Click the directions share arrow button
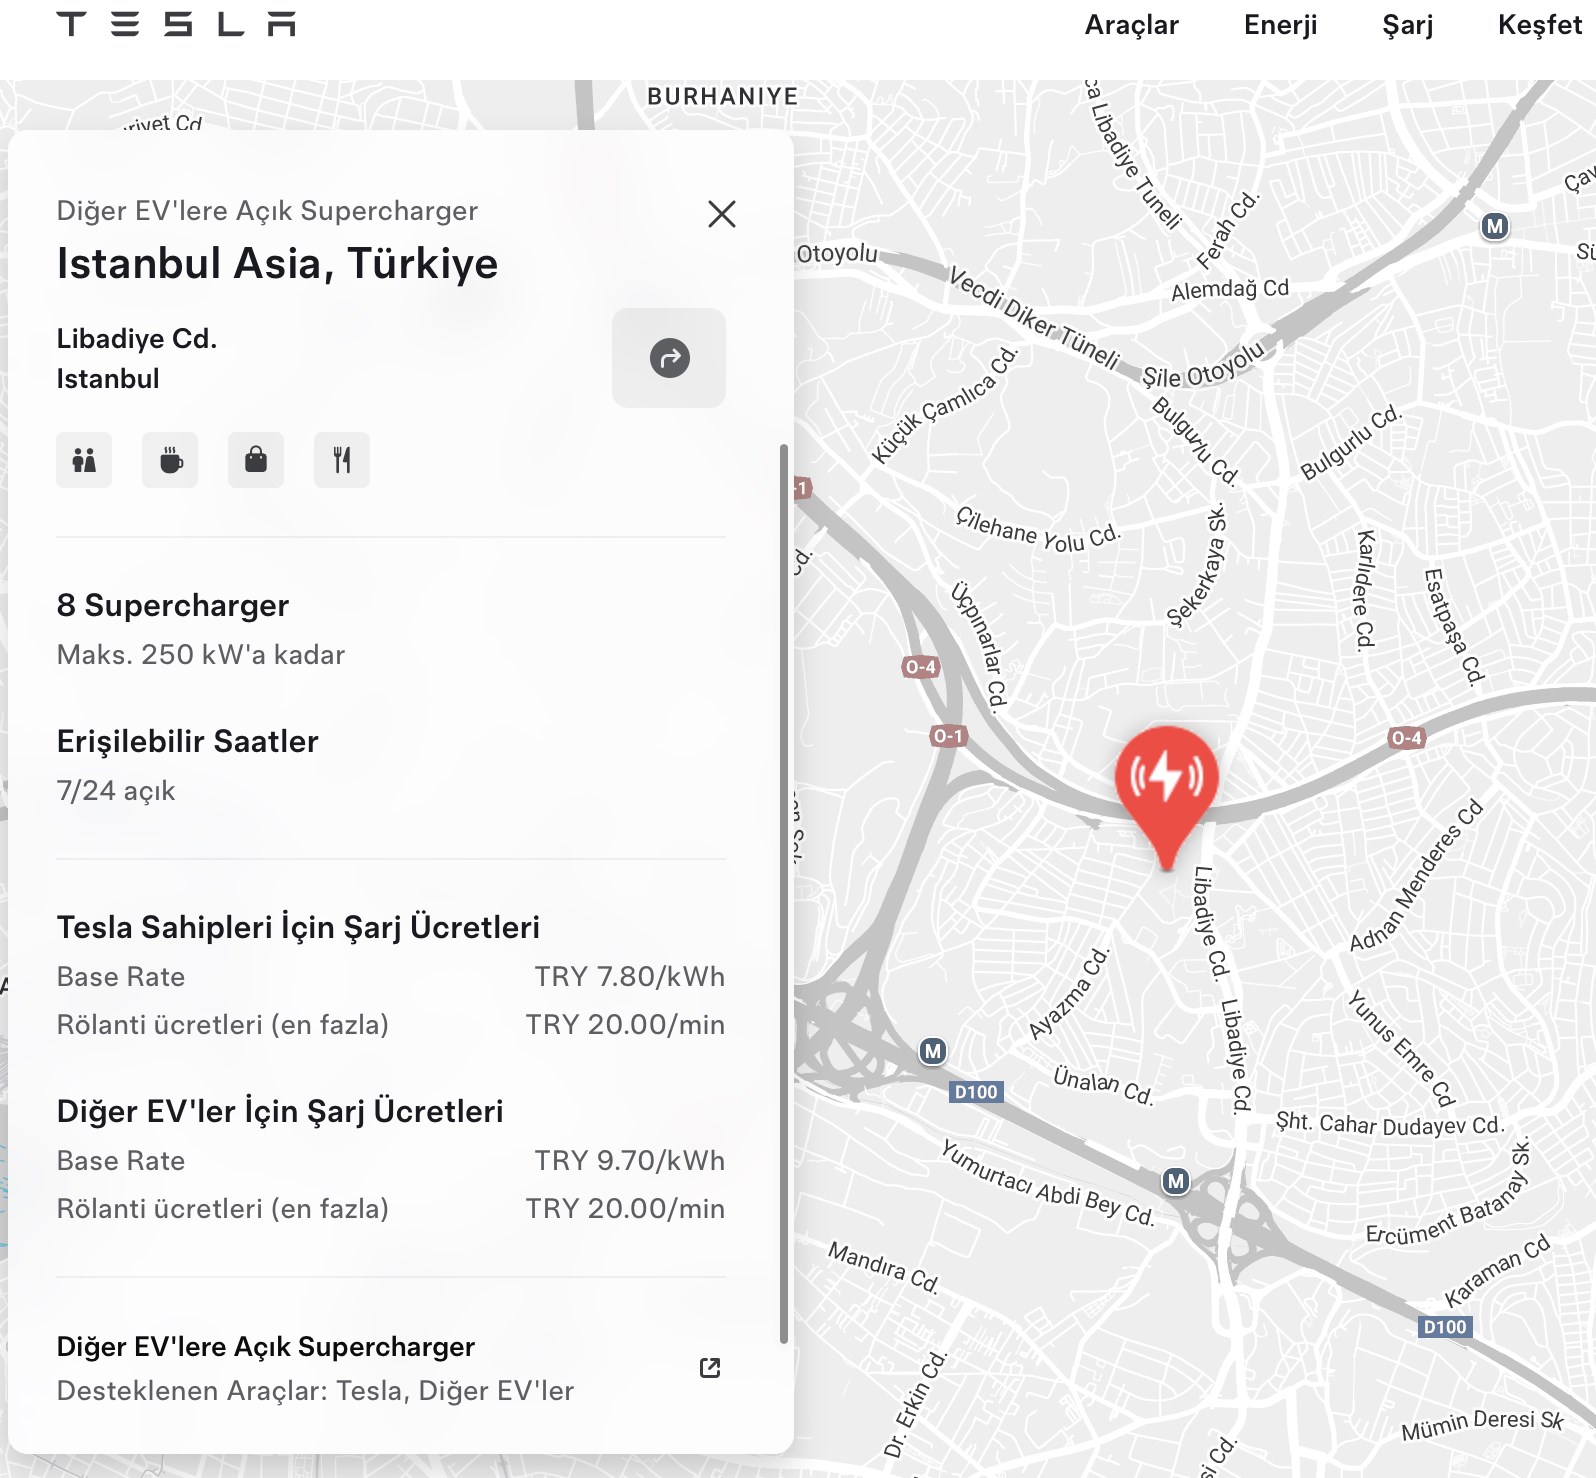 point(669,358)
